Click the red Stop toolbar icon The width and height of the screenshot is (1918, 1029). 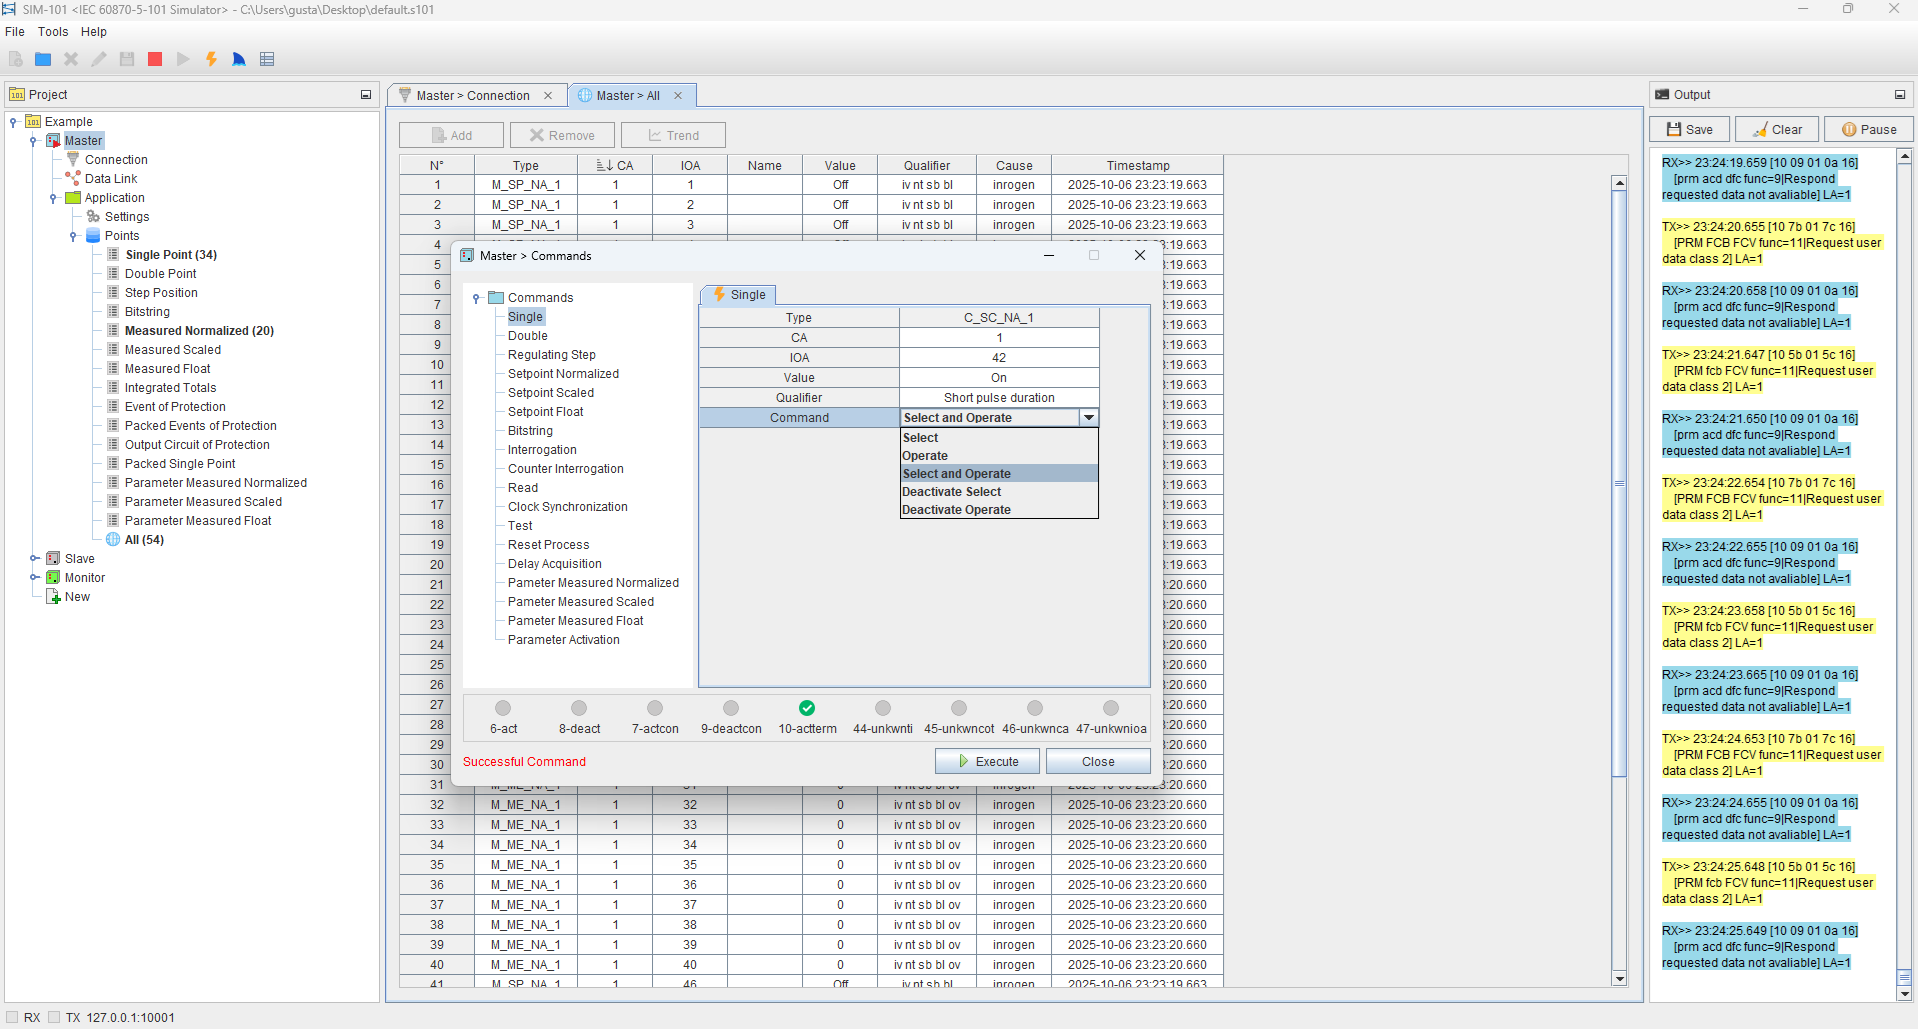coord(155,59)
